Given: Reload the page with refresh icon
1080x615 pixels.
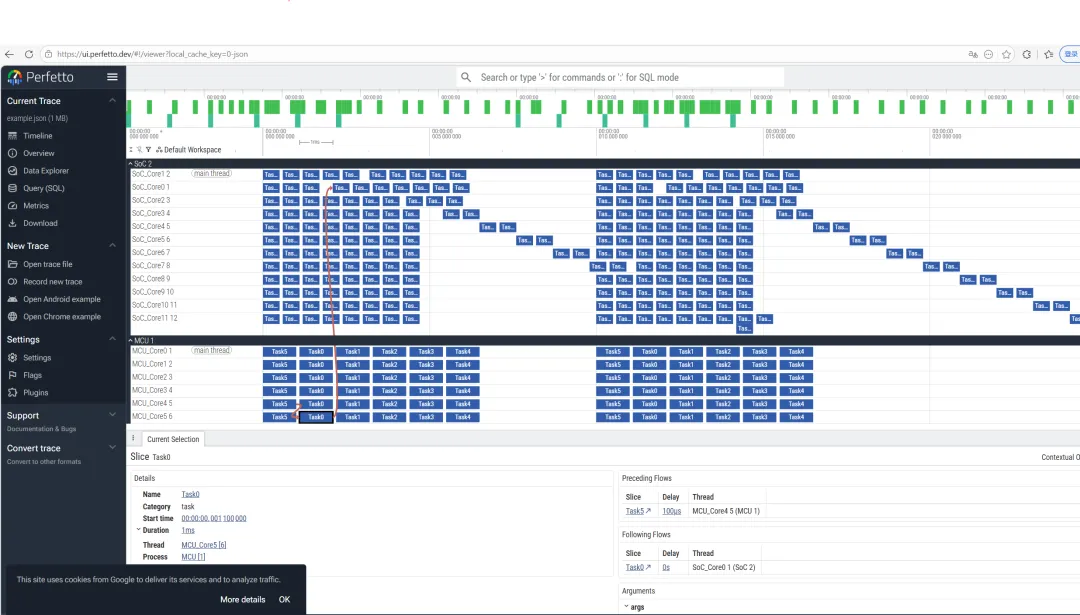Looking at the screenshot, I should pos(29,54).
